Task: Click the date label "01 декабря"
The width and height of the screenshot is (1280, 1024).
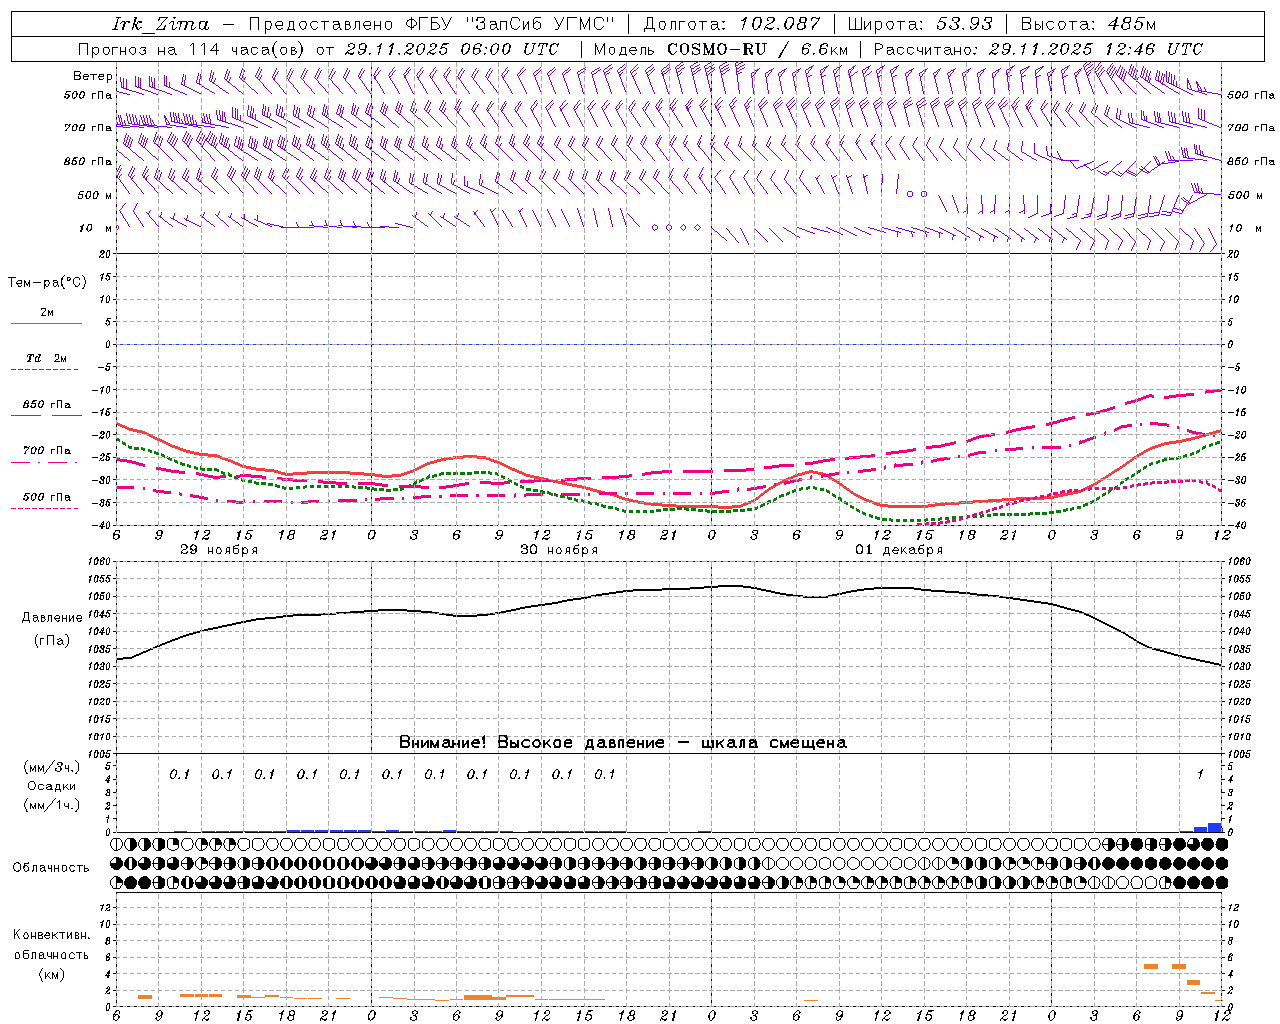Action: pyautogui.click(x=899, y=549)
